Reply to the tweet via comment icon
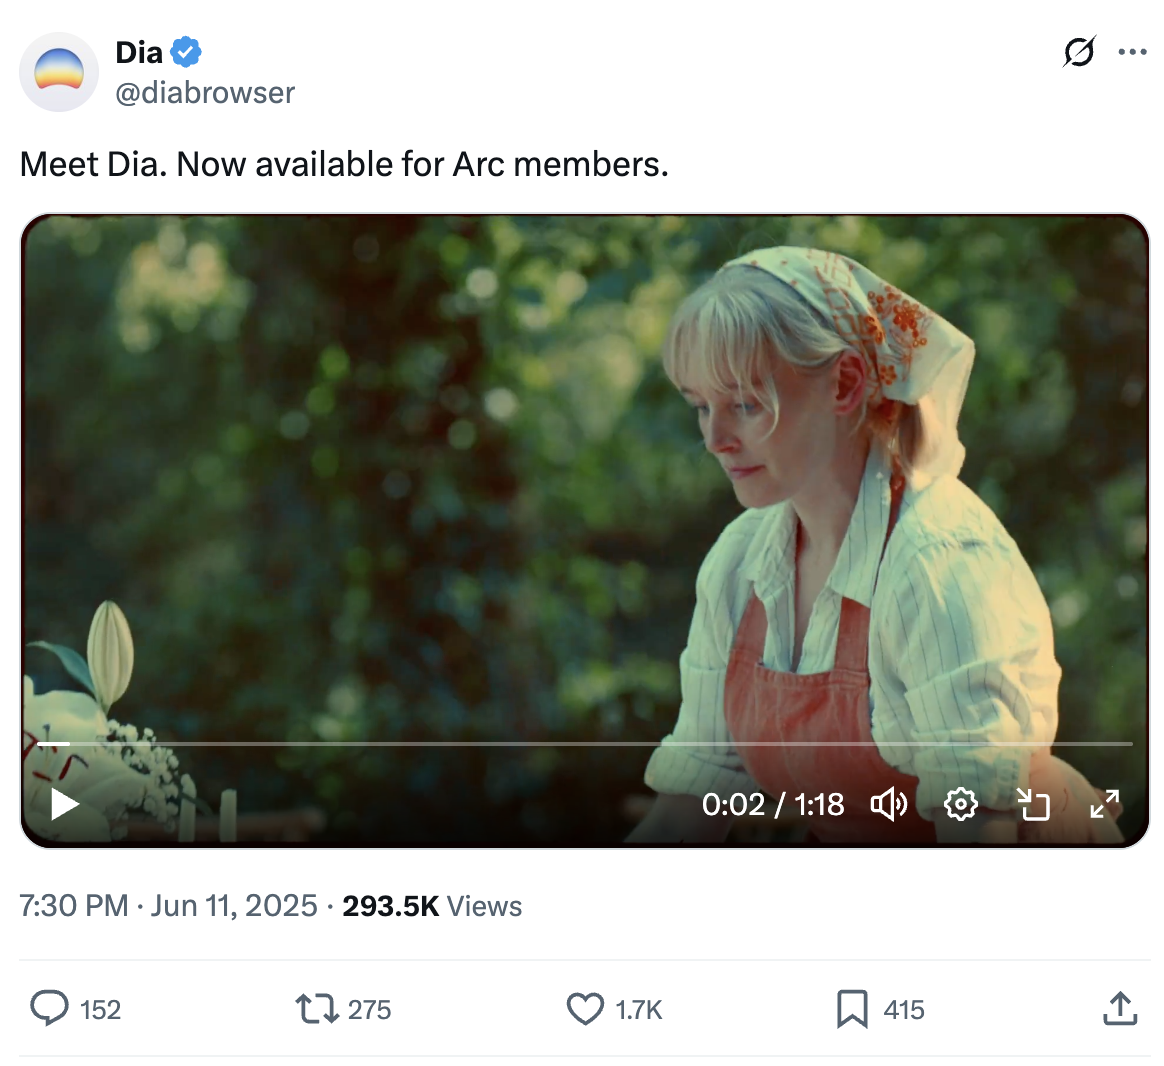This screenshot has width=1164, height=1066. (x=50, y=1009)
